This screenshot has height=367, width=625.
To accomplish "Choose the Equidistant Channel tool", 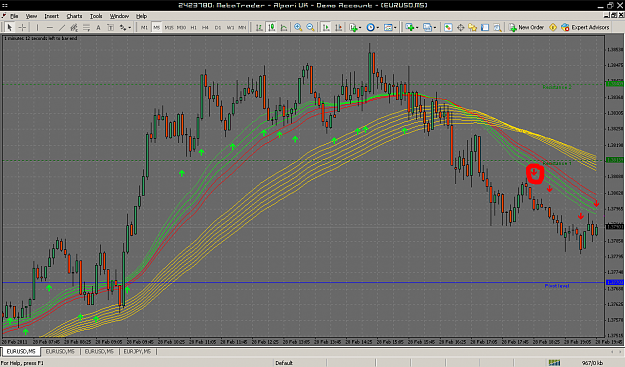I will pos(74,27).
